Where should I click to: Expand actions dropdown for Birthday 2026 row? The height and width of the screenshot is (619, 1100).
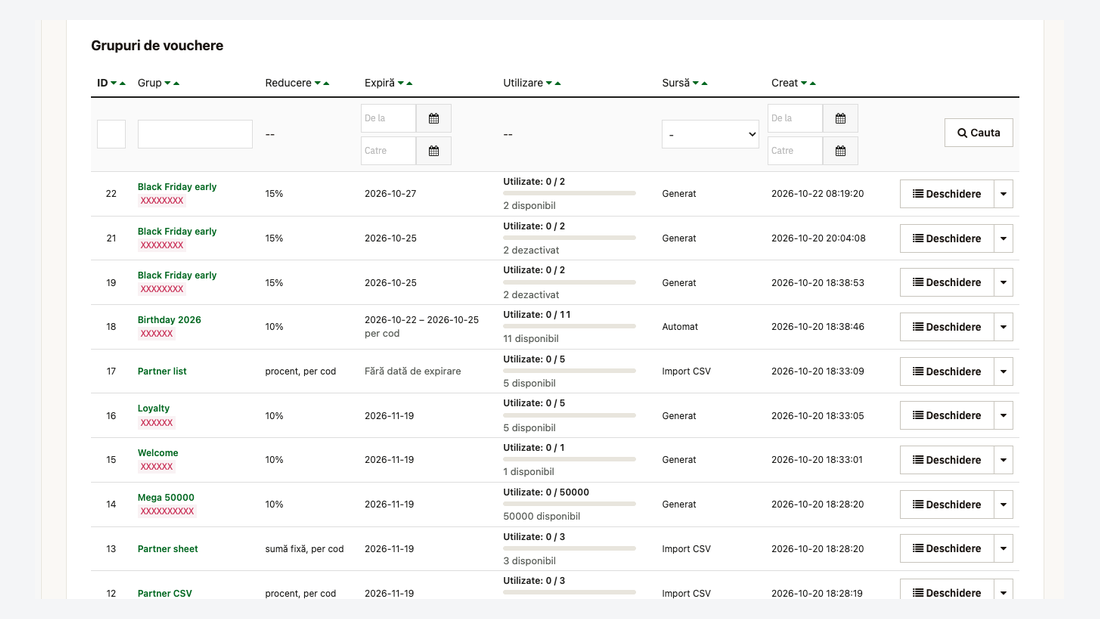(x=1003, y=327)
